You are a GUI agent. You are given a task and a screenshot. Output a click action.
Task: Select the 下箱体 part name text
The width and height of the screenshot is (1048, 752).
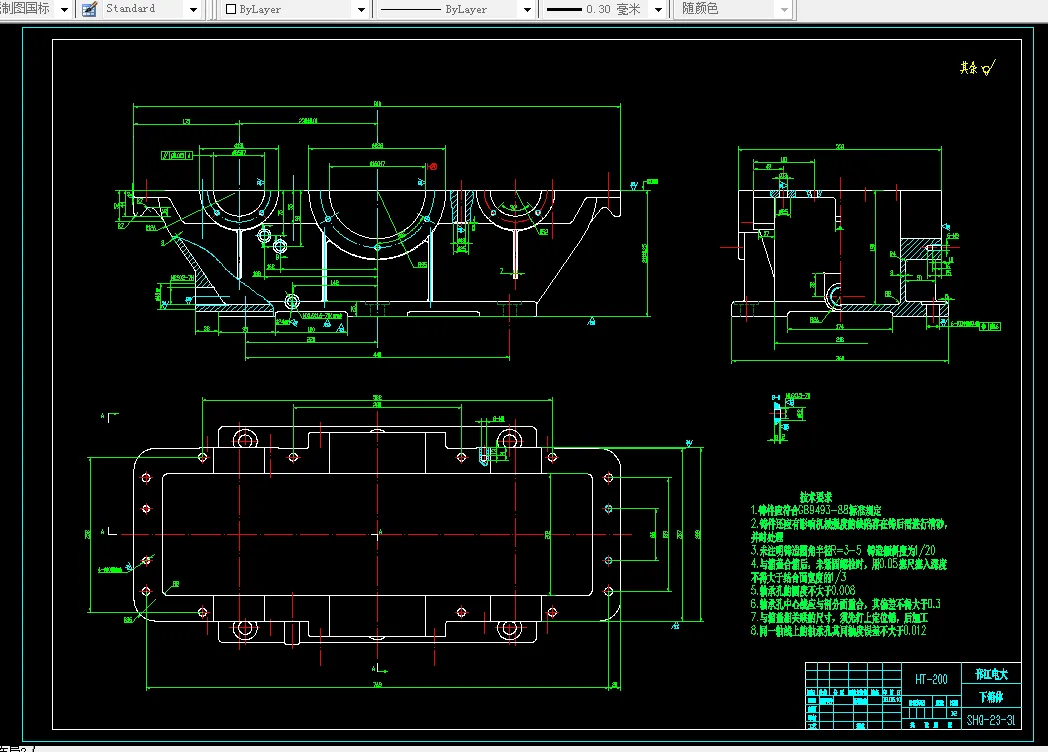991,697
